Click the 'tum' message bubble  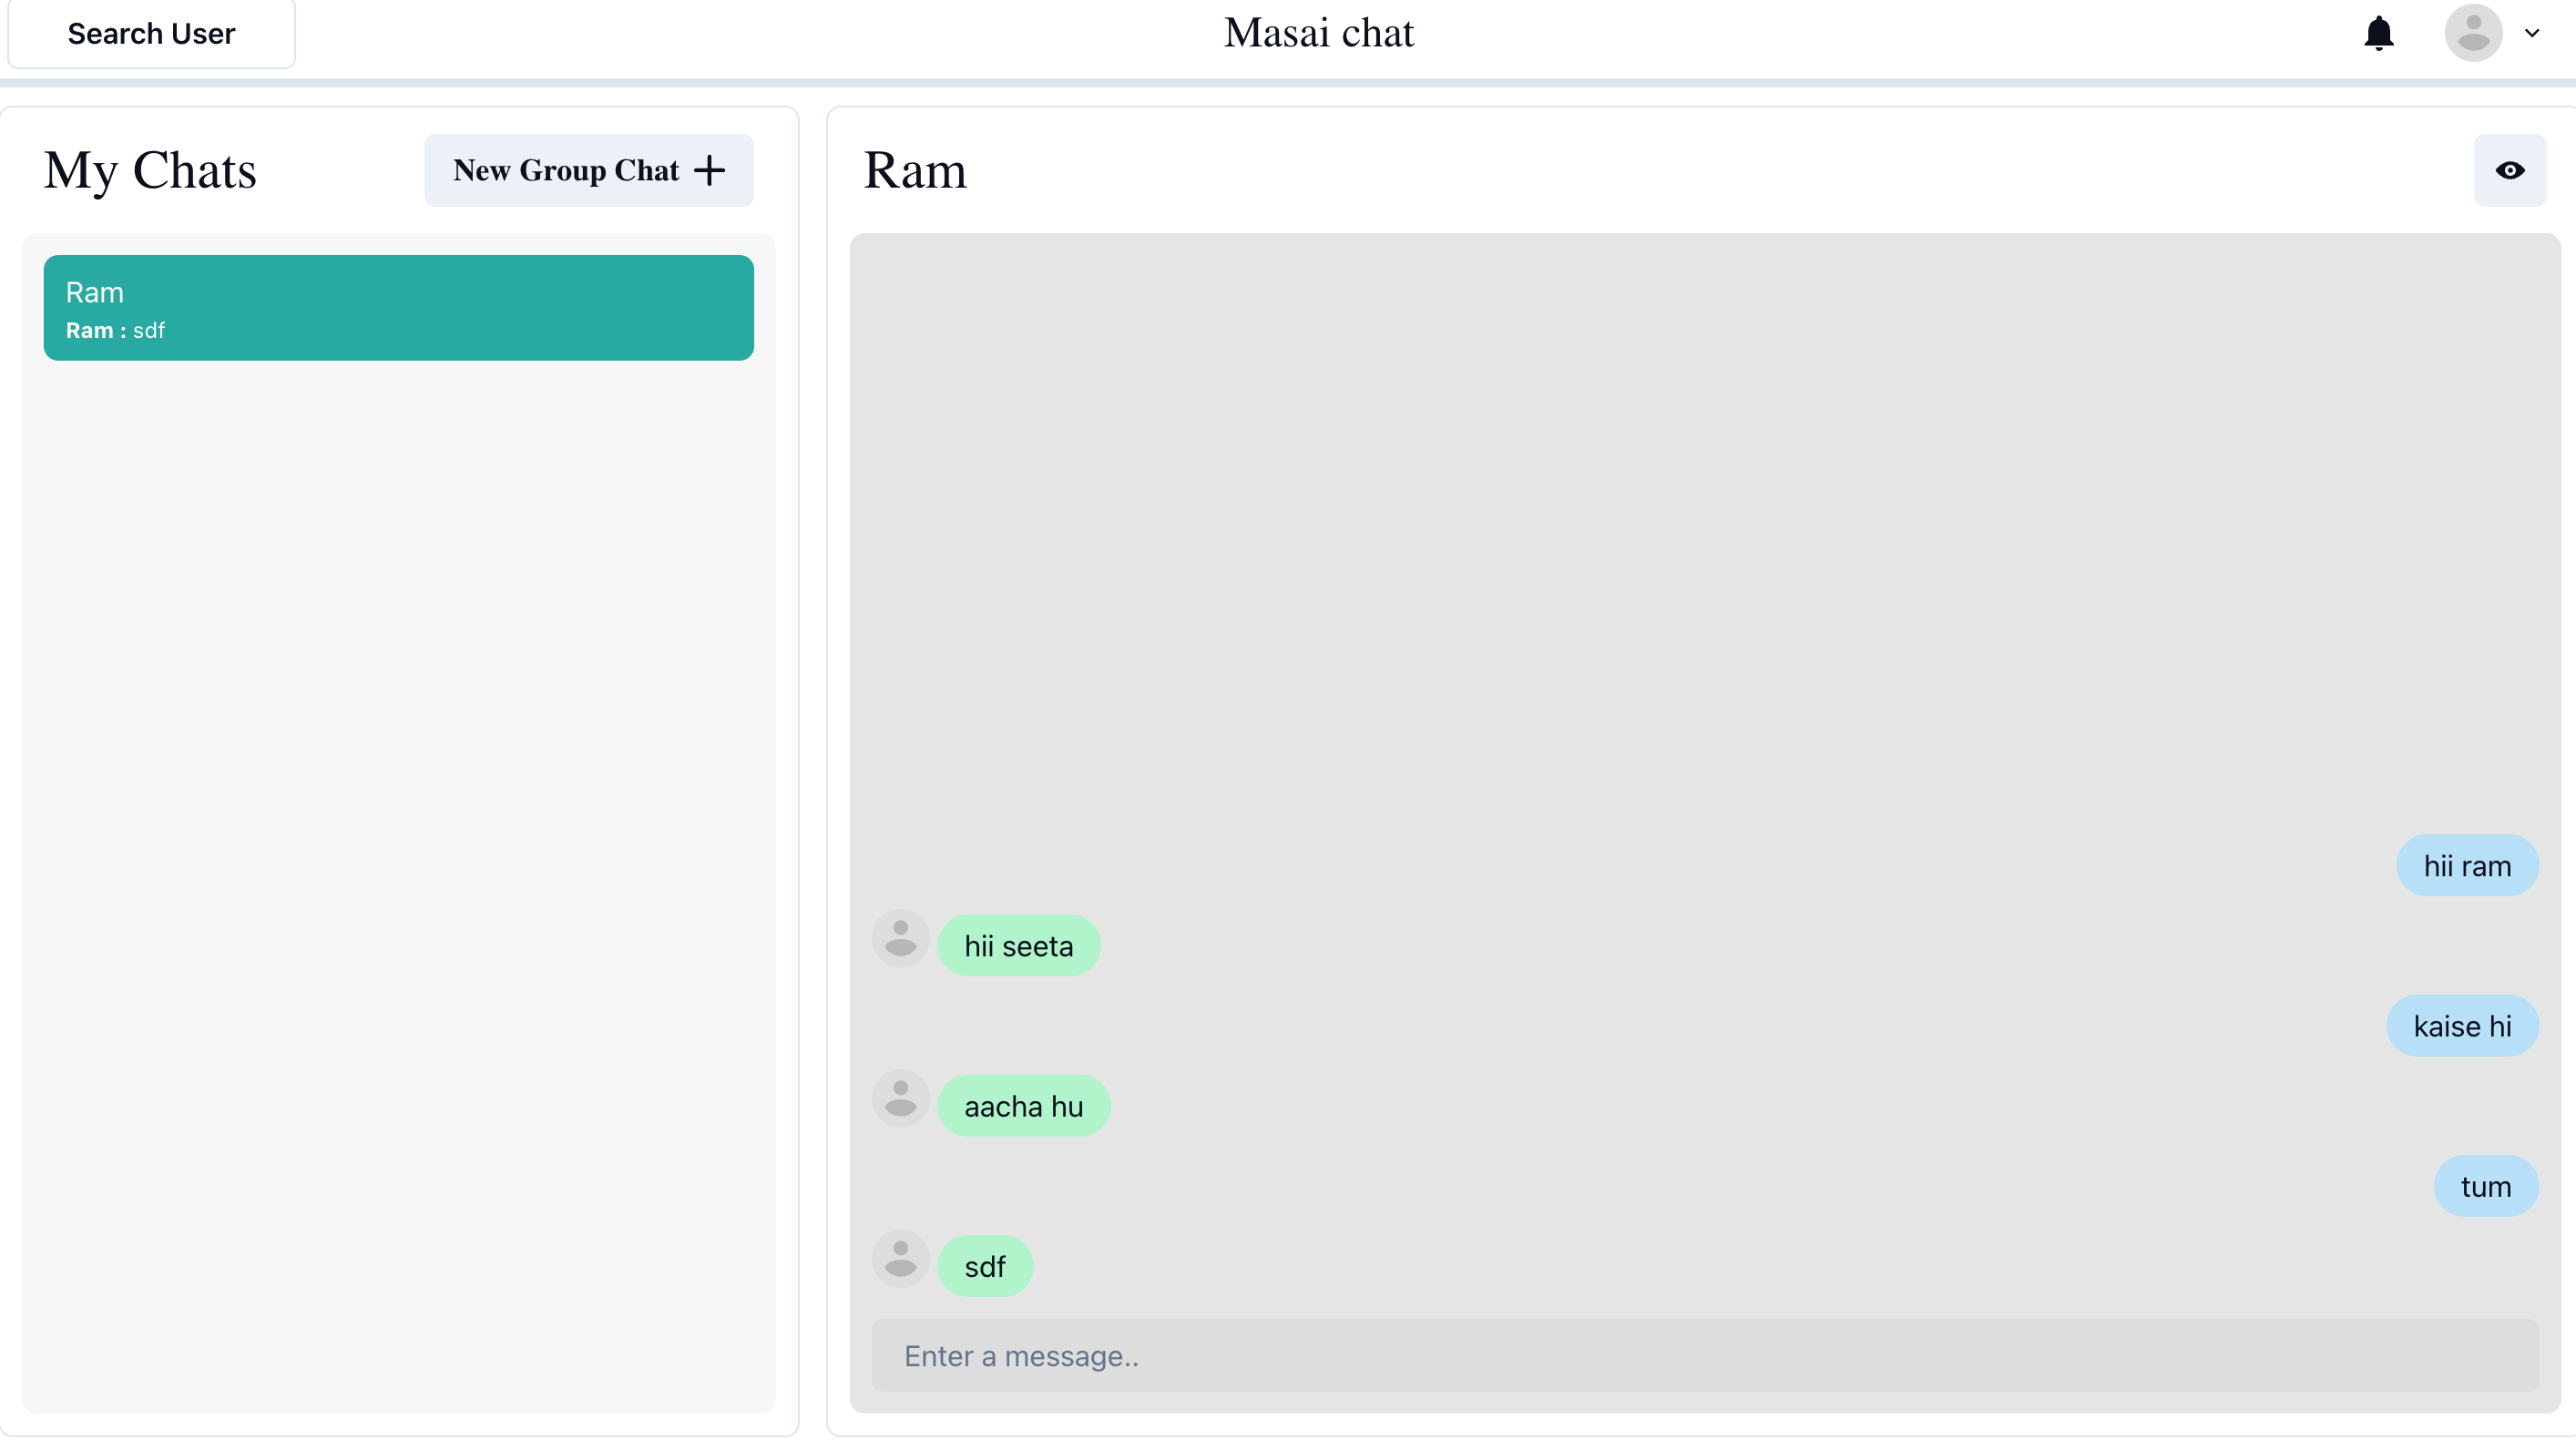2485,1186
